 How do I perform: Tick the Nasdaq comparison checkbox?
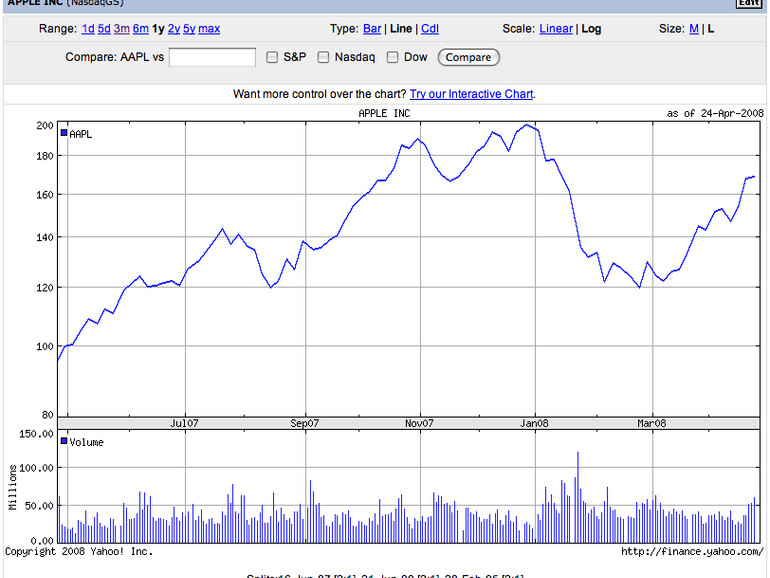[x=323, y=57]
